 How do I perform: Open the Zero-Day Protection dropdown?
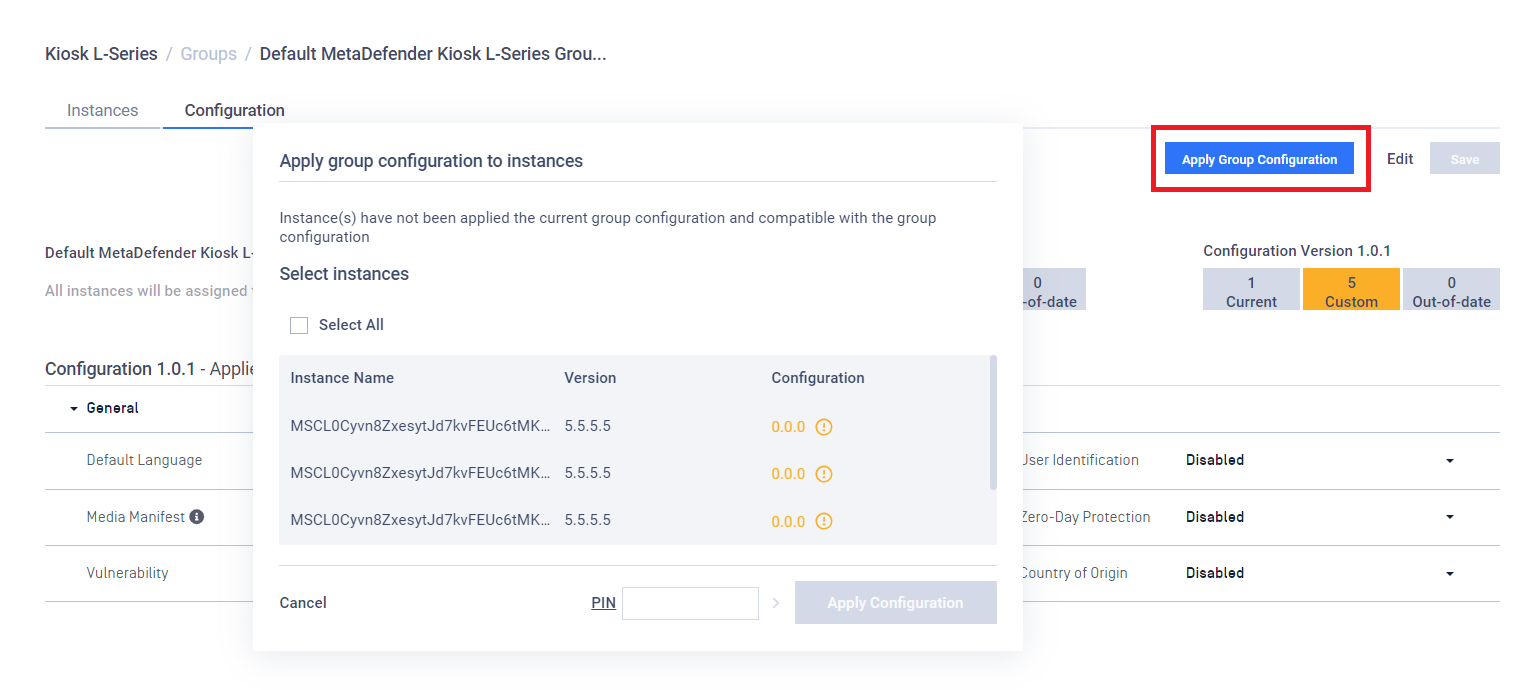[1450, 517]
